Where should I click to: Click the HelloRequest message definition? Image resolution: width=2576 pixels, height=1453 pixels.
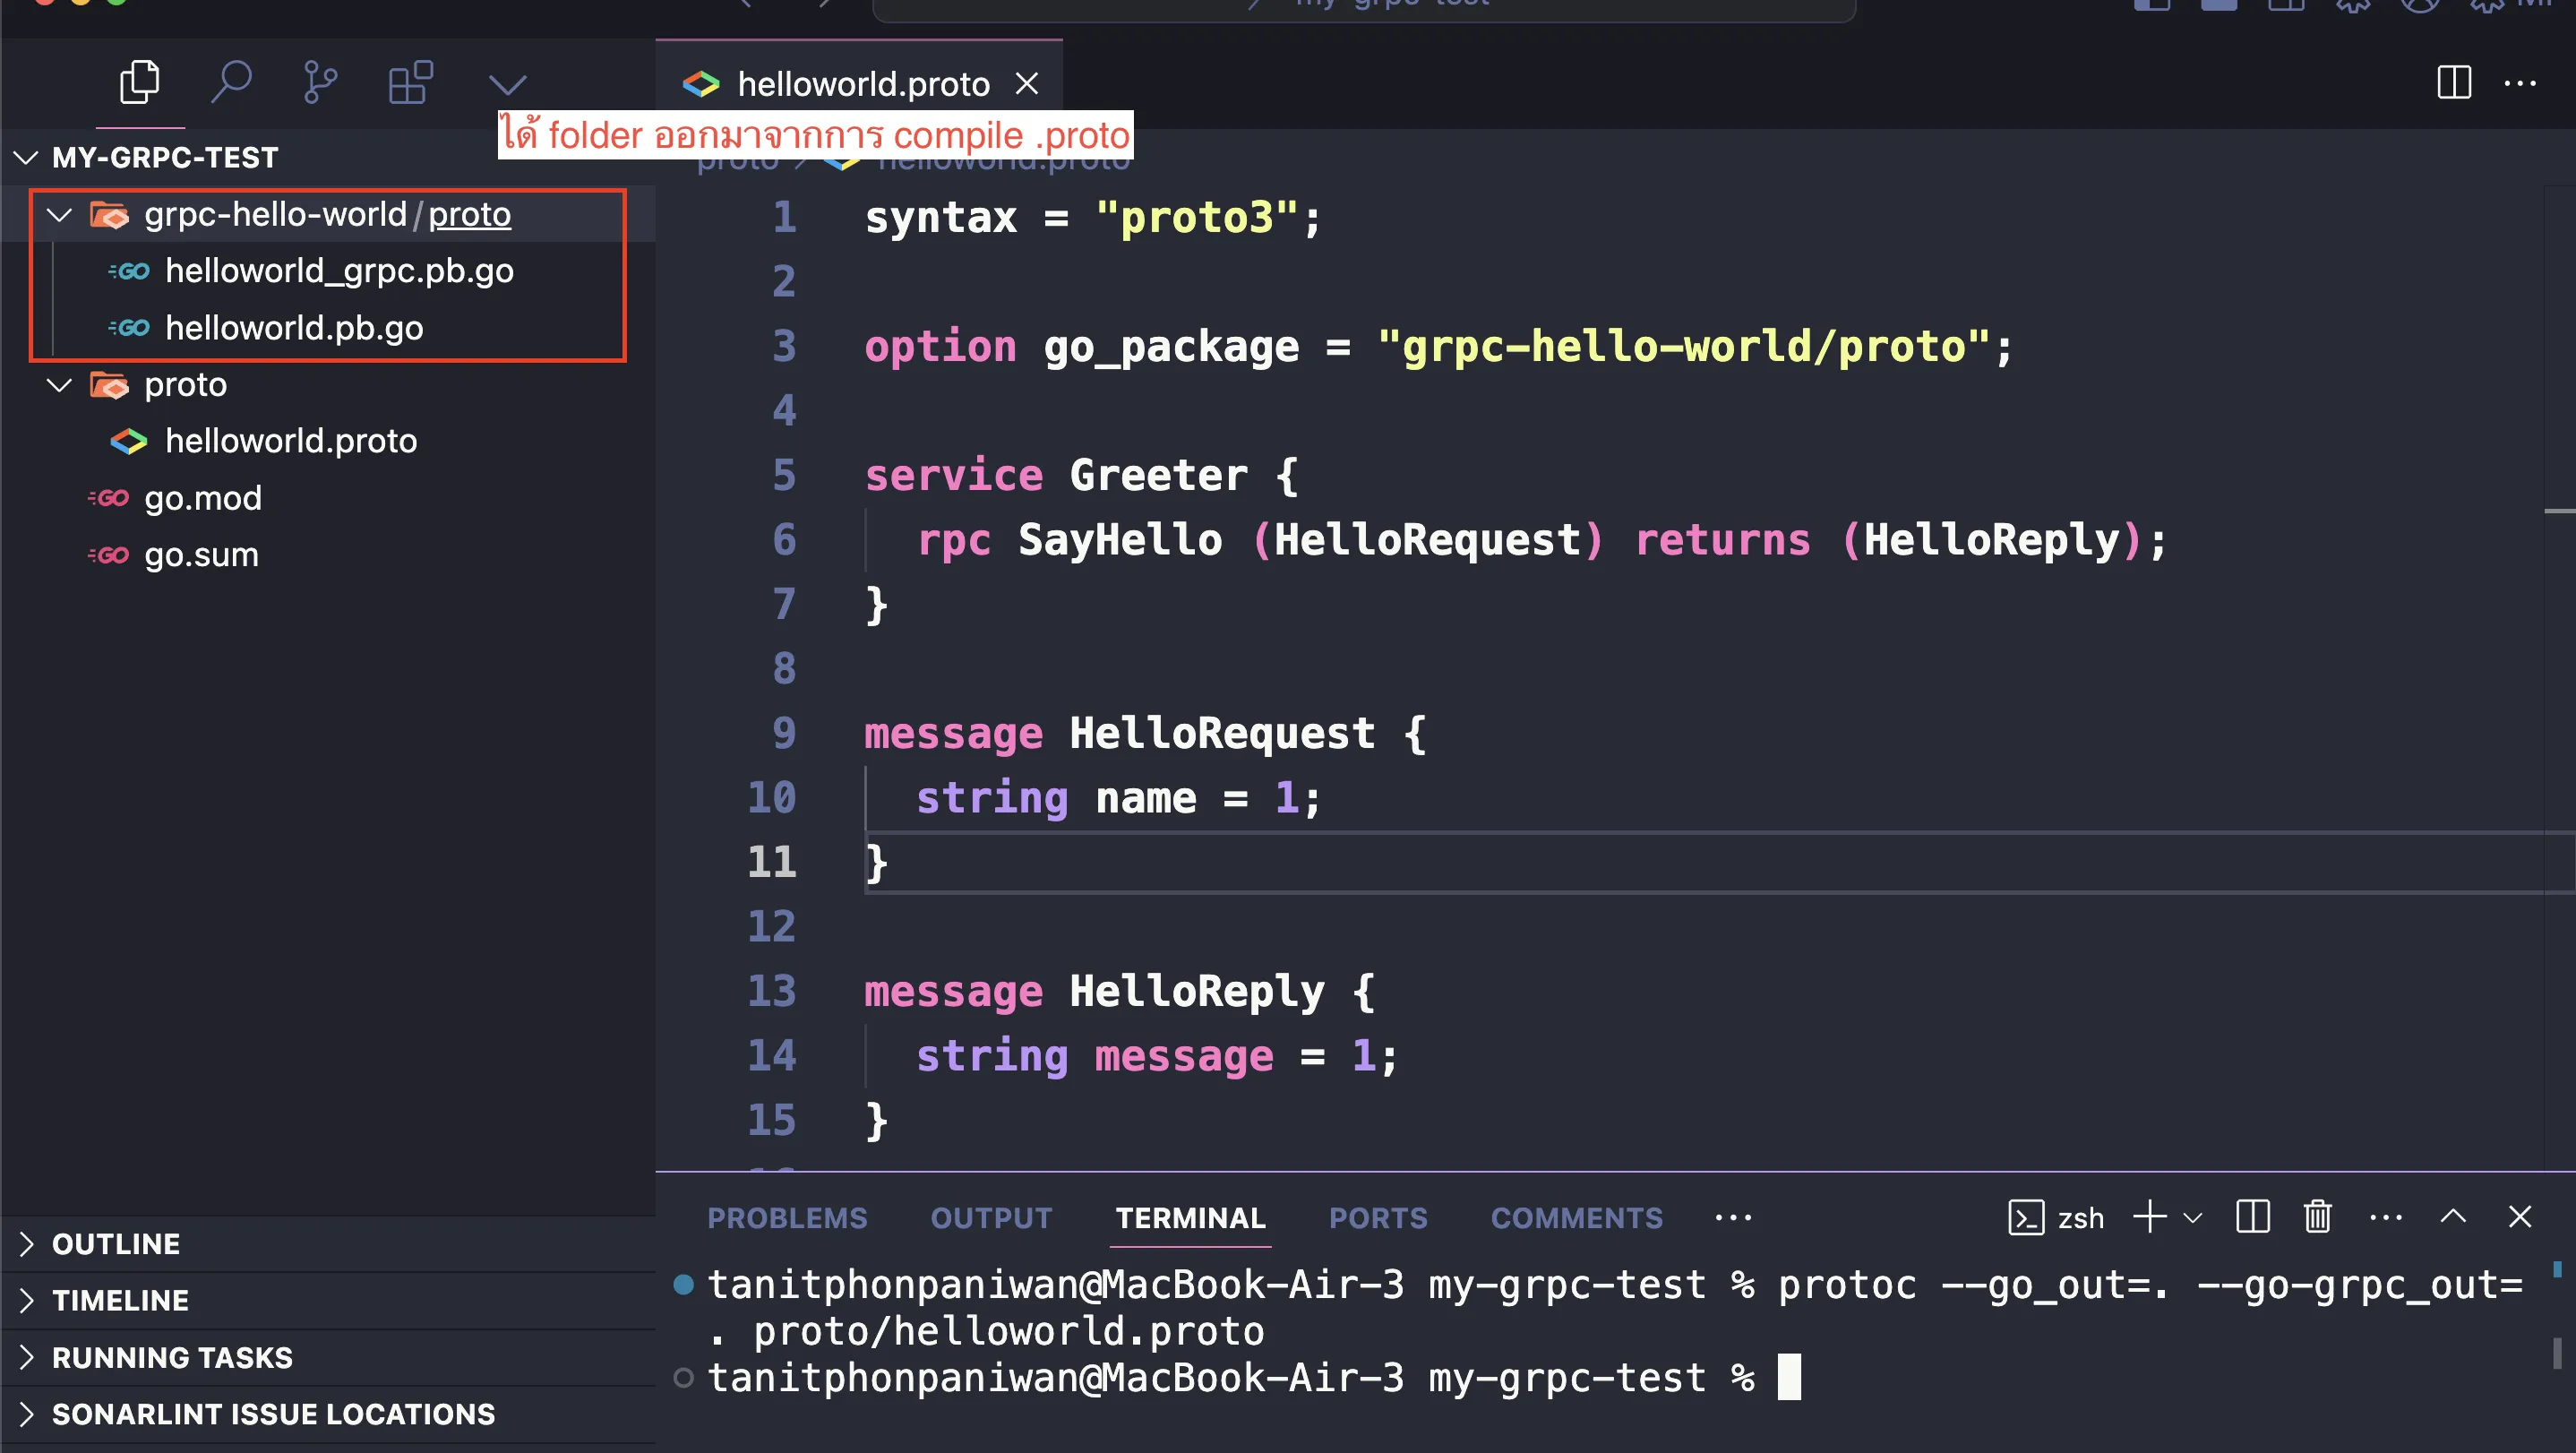(x=1222, y=733)
